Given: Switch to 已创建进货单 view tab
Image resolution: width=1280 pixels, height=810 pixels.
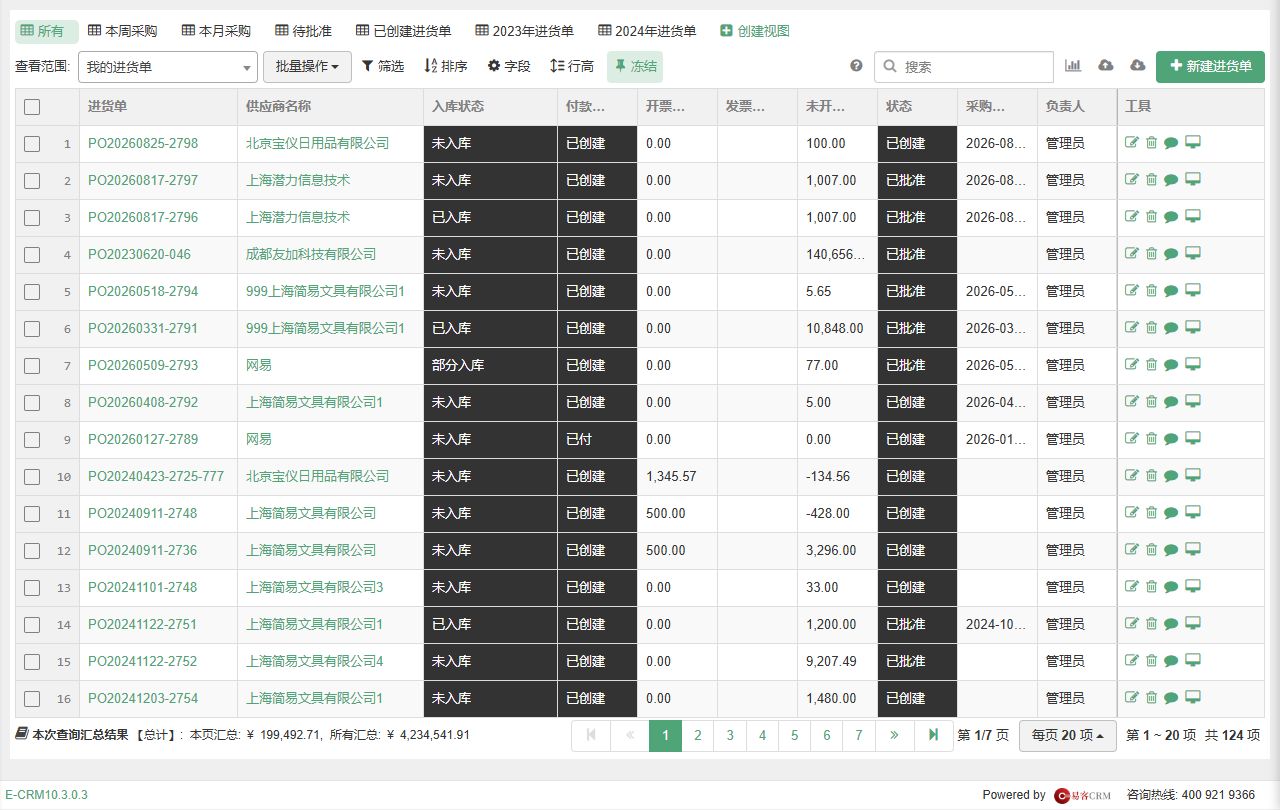Looking at the screenshot, I should [403, 31].
